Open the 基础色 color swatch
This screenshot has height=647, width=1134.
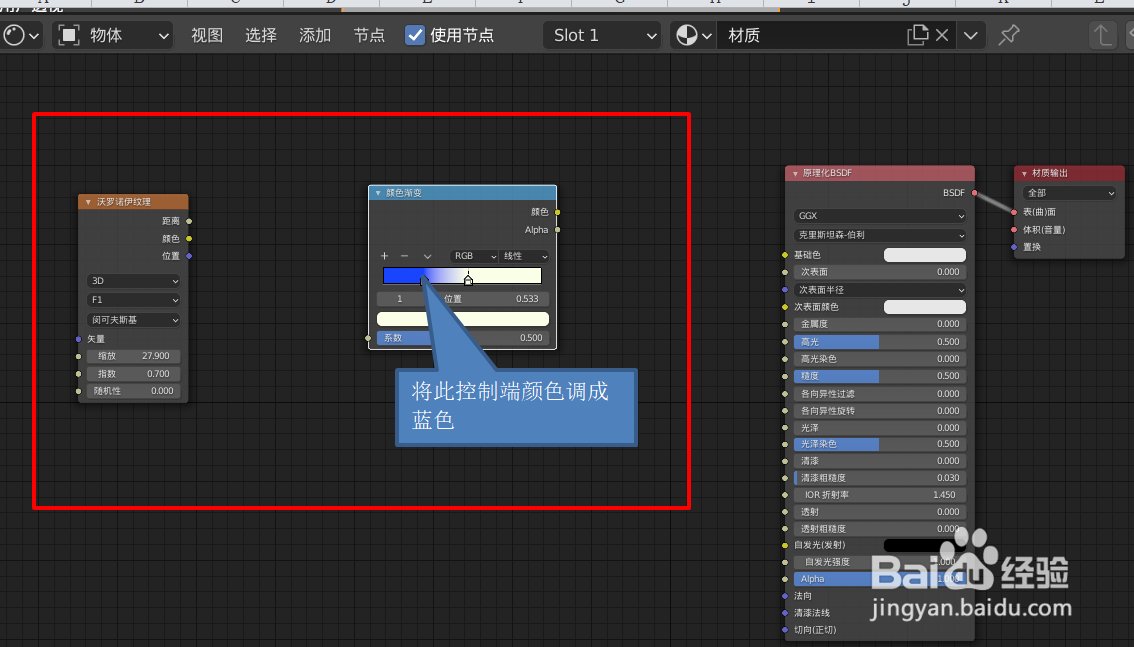927,254
